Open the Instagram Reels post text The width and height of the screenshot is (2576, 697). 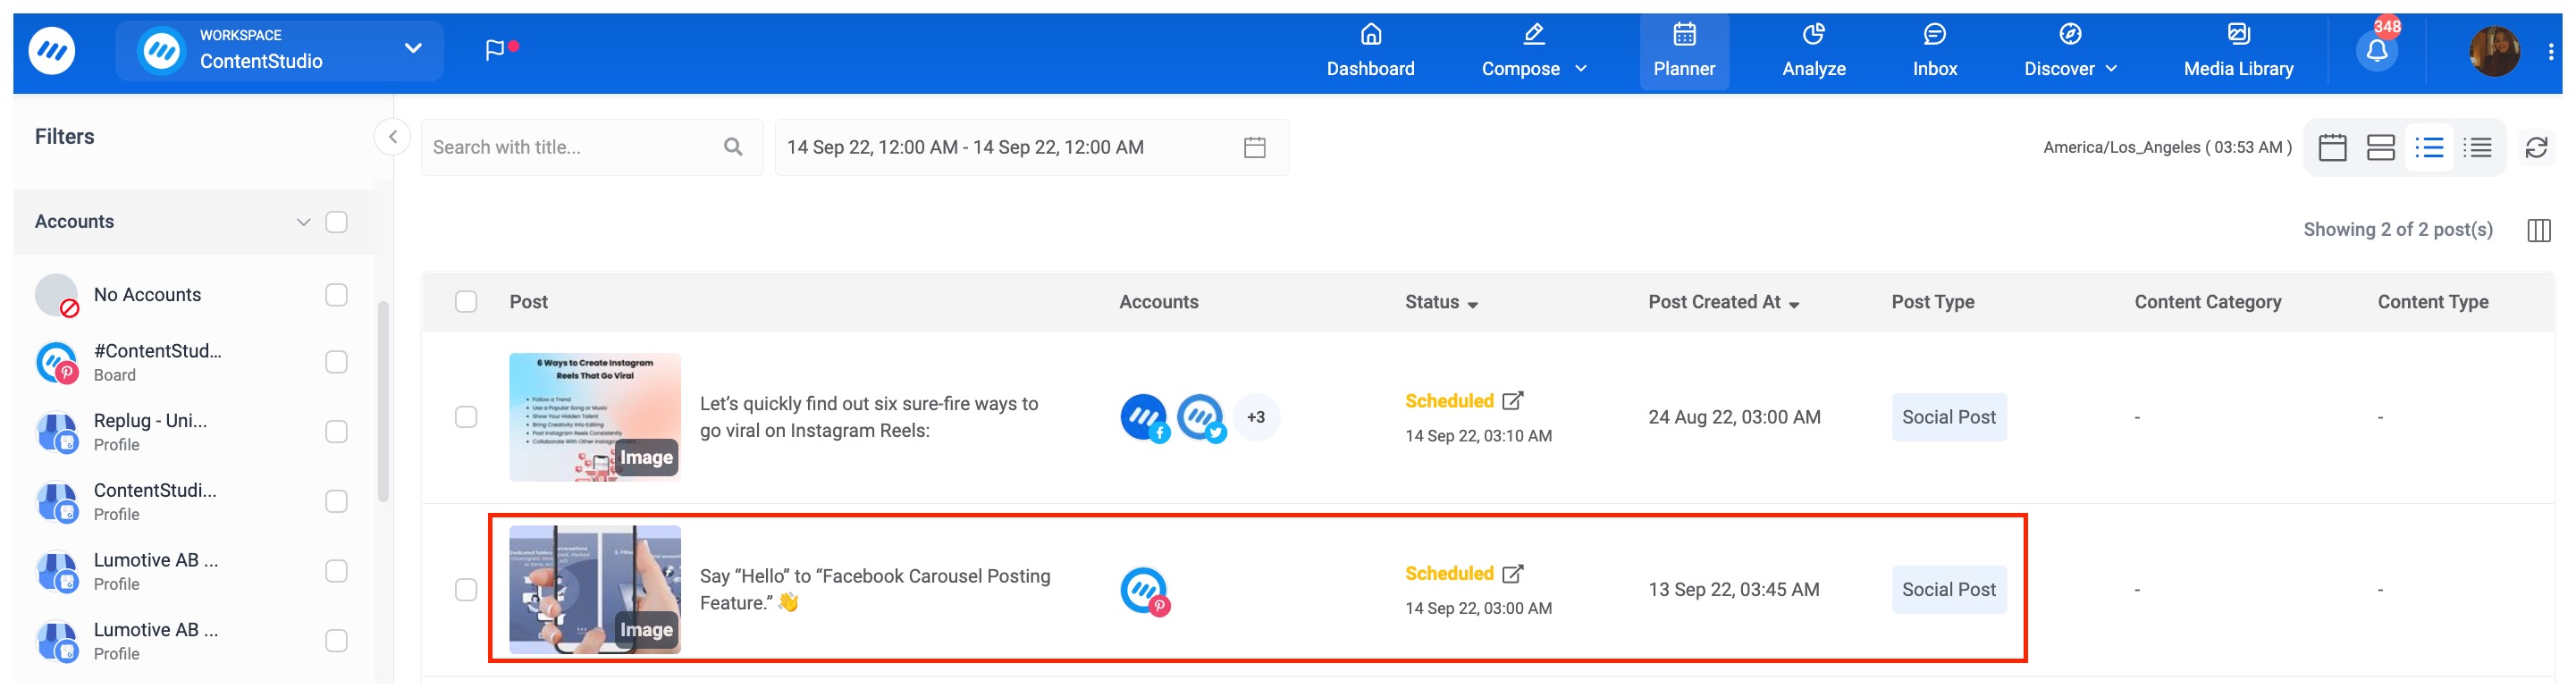[869, 418]
